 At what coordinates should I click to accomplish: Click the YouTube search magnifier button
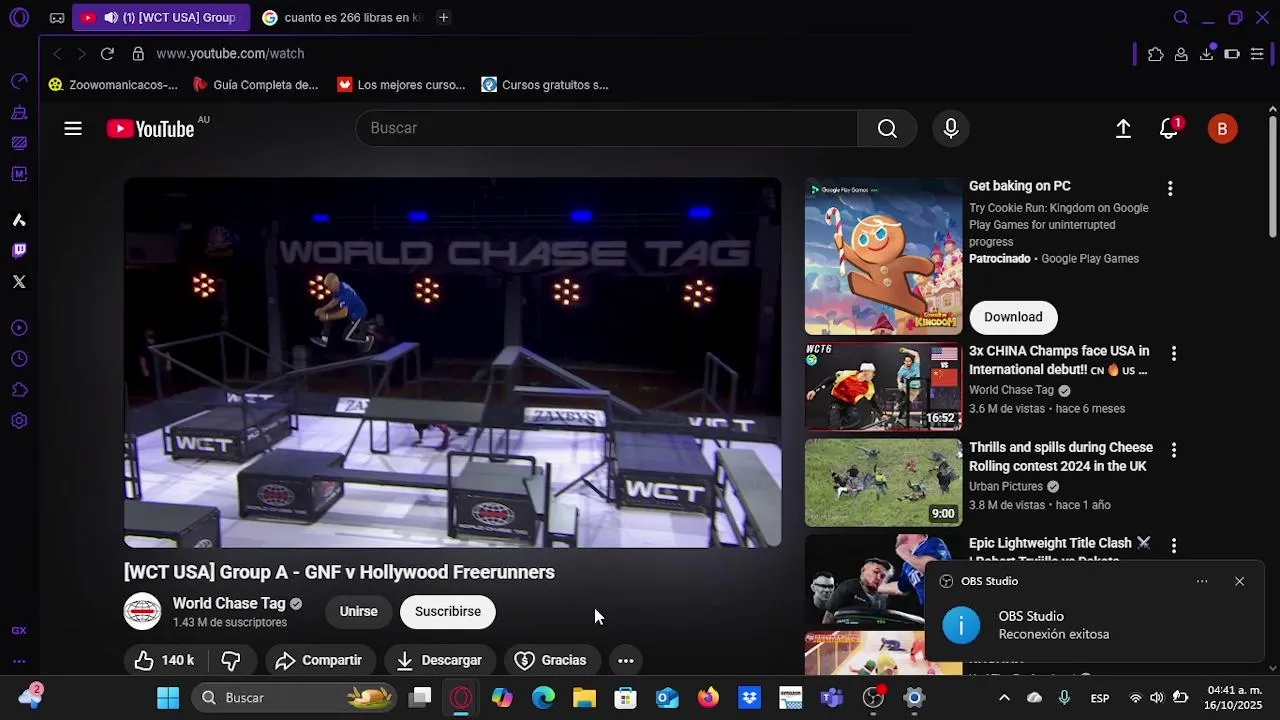[x=887, y=128]
